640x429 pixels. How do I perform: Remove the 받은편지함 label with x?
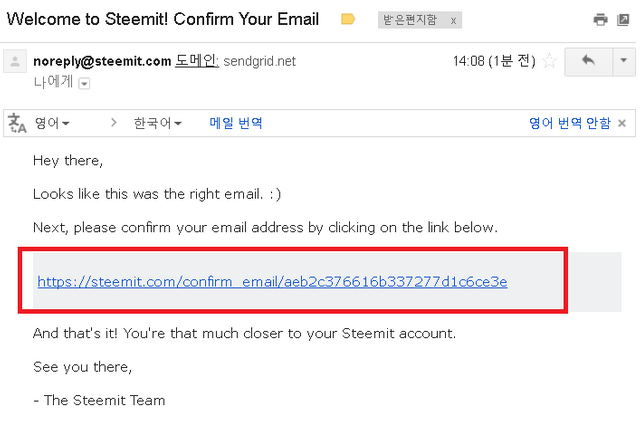click(x=453, y=20)
